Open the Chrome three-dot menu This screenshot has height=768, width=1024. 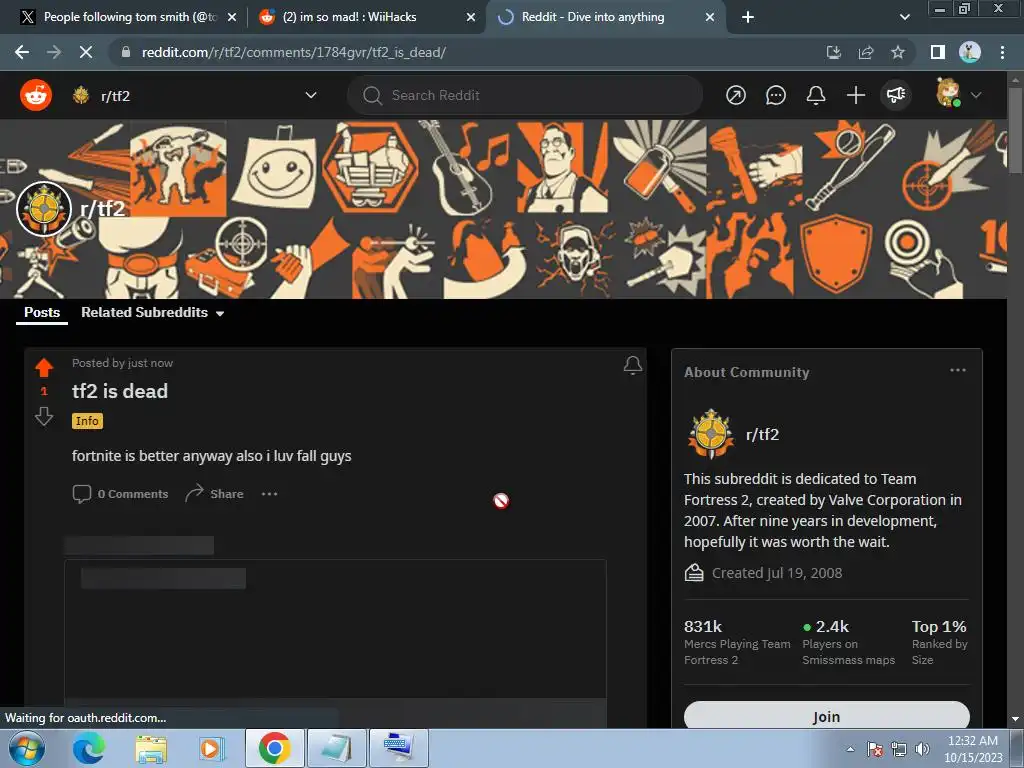[x=1002, y=52]
